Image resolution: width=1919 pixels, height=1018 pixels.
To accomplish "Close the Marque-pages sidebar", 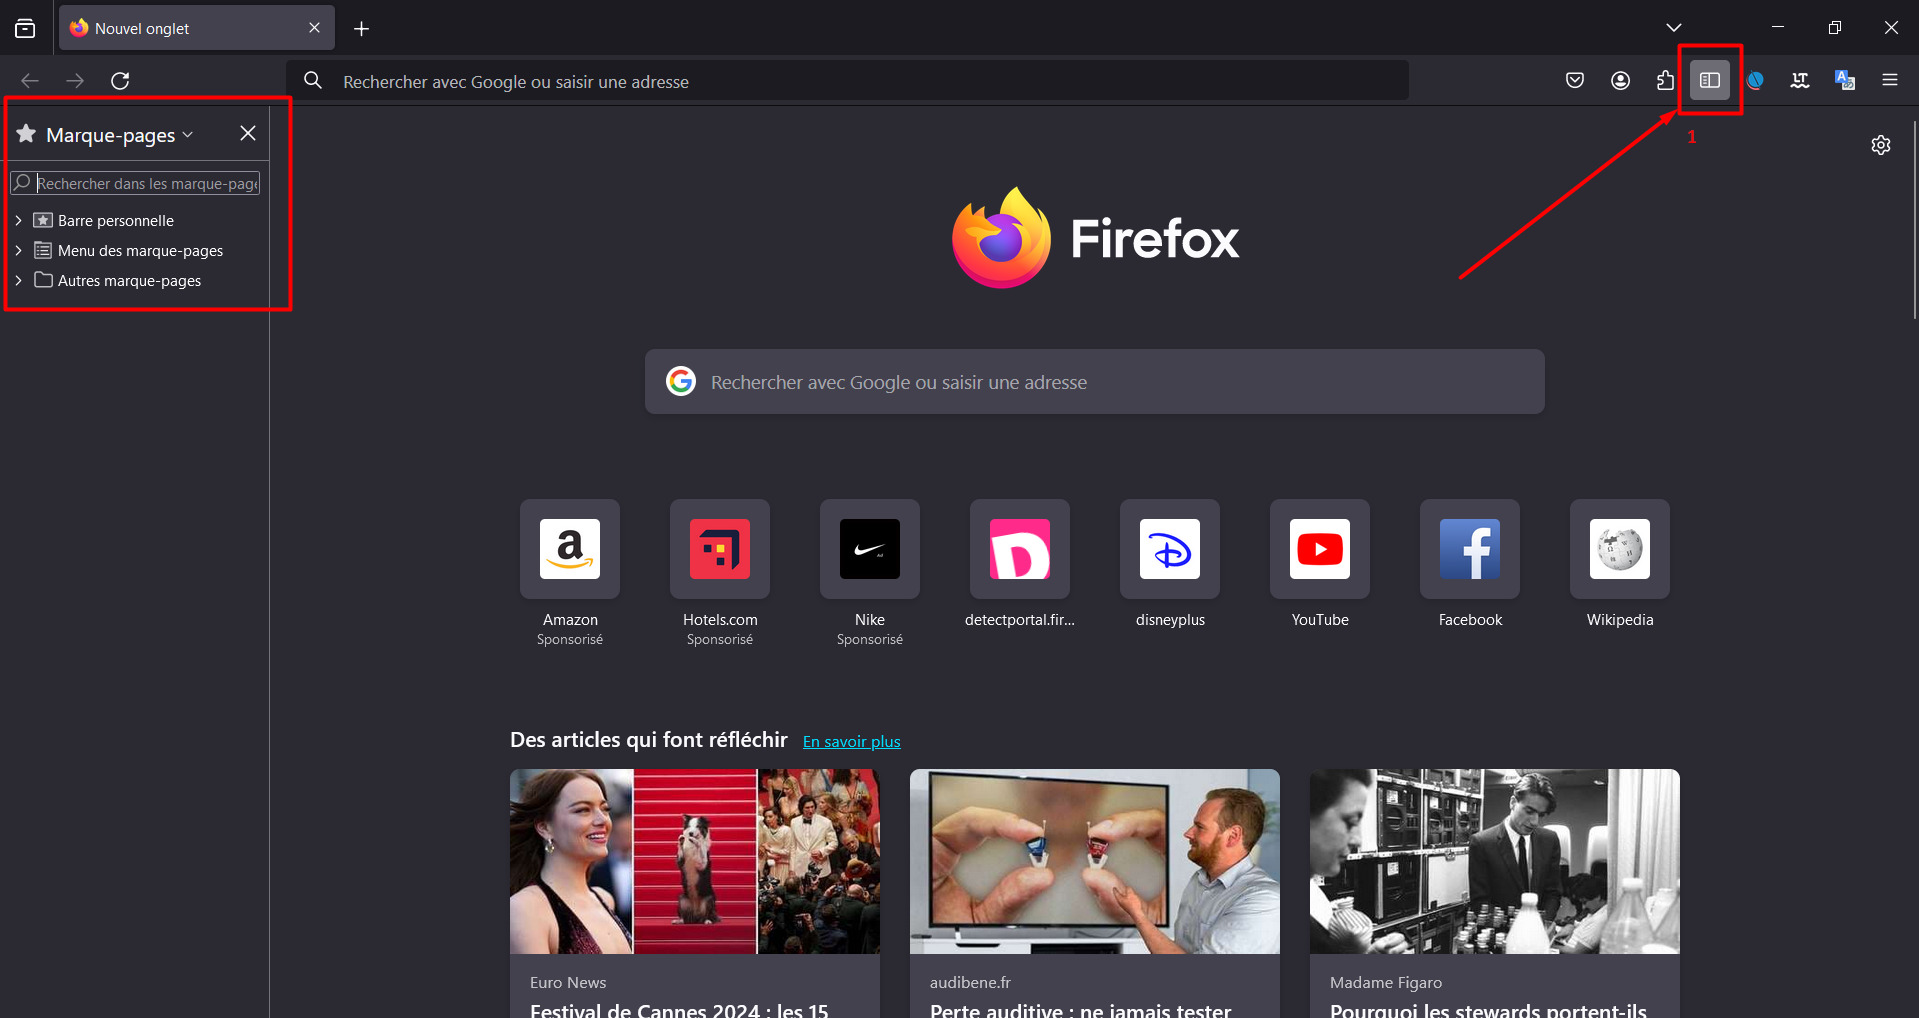I will coord(248,134).
